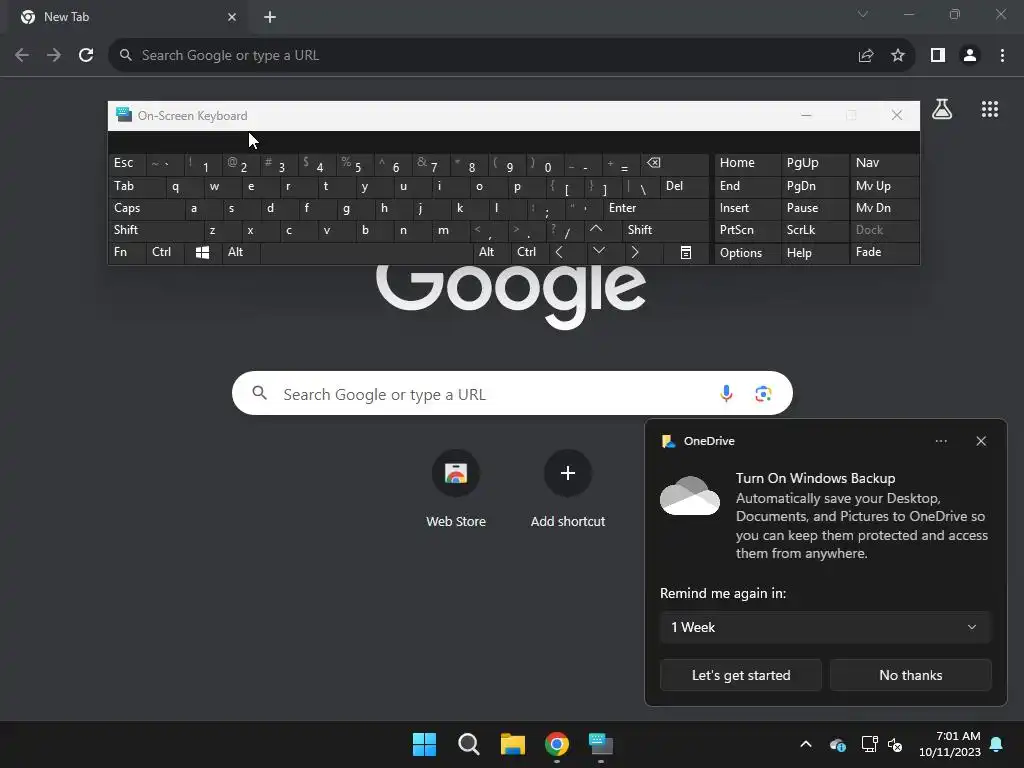
Task: Click the Tab key on On-Screen Keyboard
Action: coord(137,186)
